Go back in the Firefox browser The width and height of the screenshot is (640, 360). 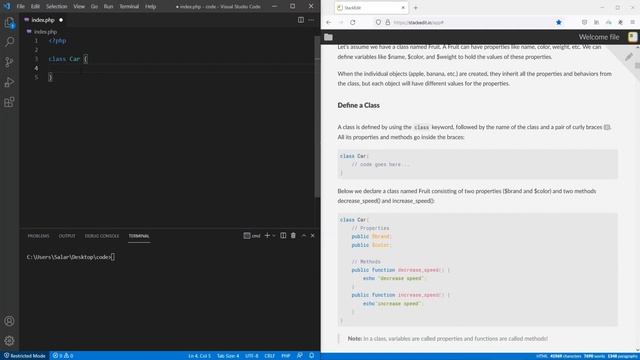coord(329,22)
